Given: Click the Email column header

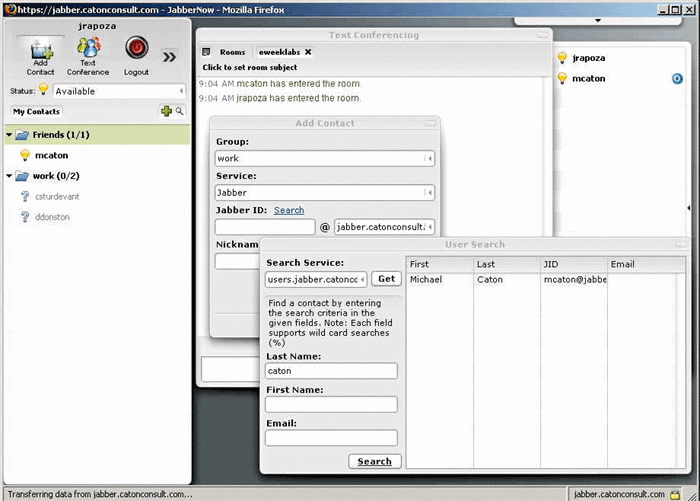Looking at the screenshot, I should click(x=646, y=264).
